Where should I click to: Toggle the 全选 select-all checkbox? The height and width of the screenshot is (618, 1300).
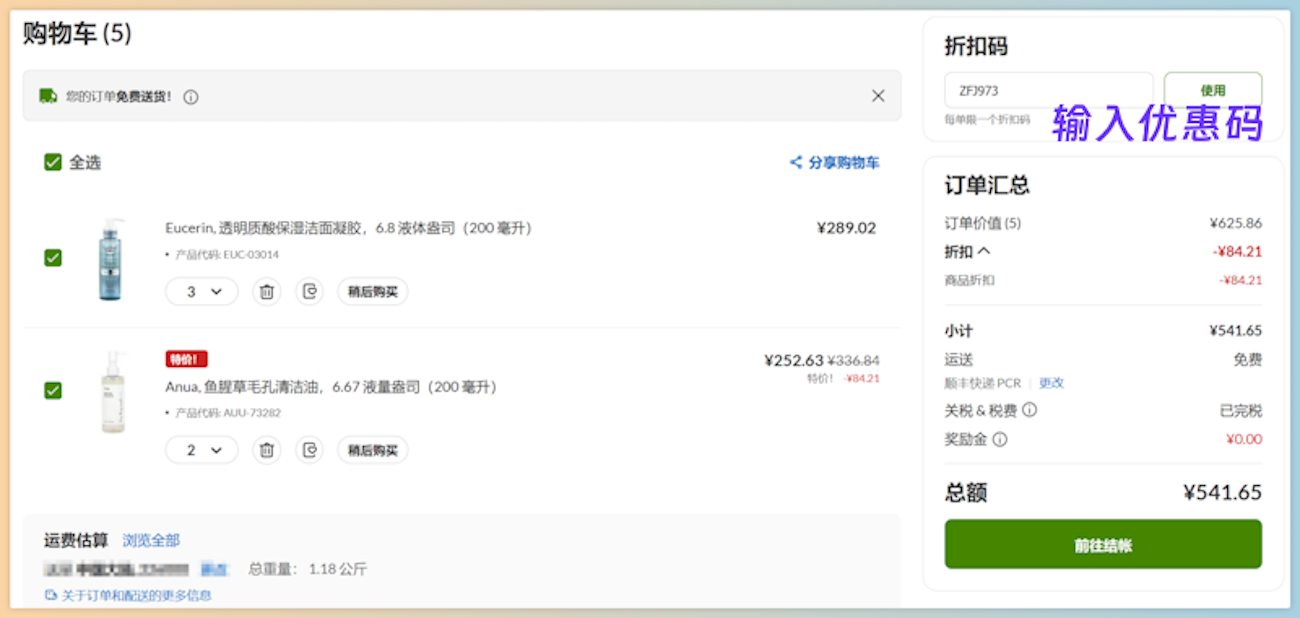[53, 162]
